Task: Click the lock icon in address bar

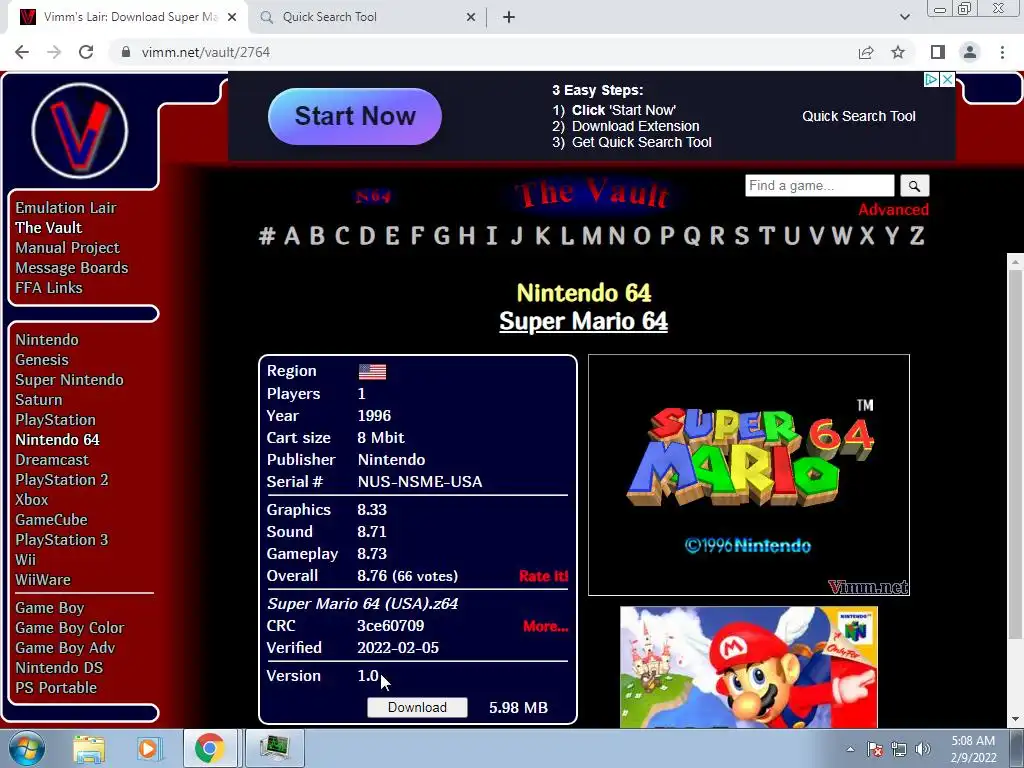Action: (126, 52)
